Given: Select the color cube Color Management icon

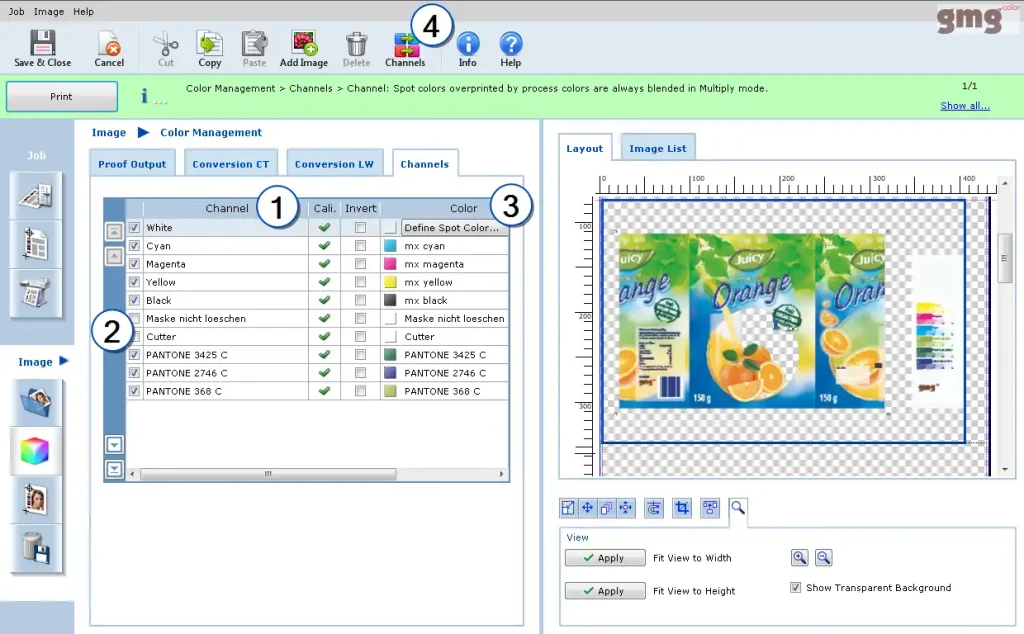Looking at the screenshot, I should point(36,451).
